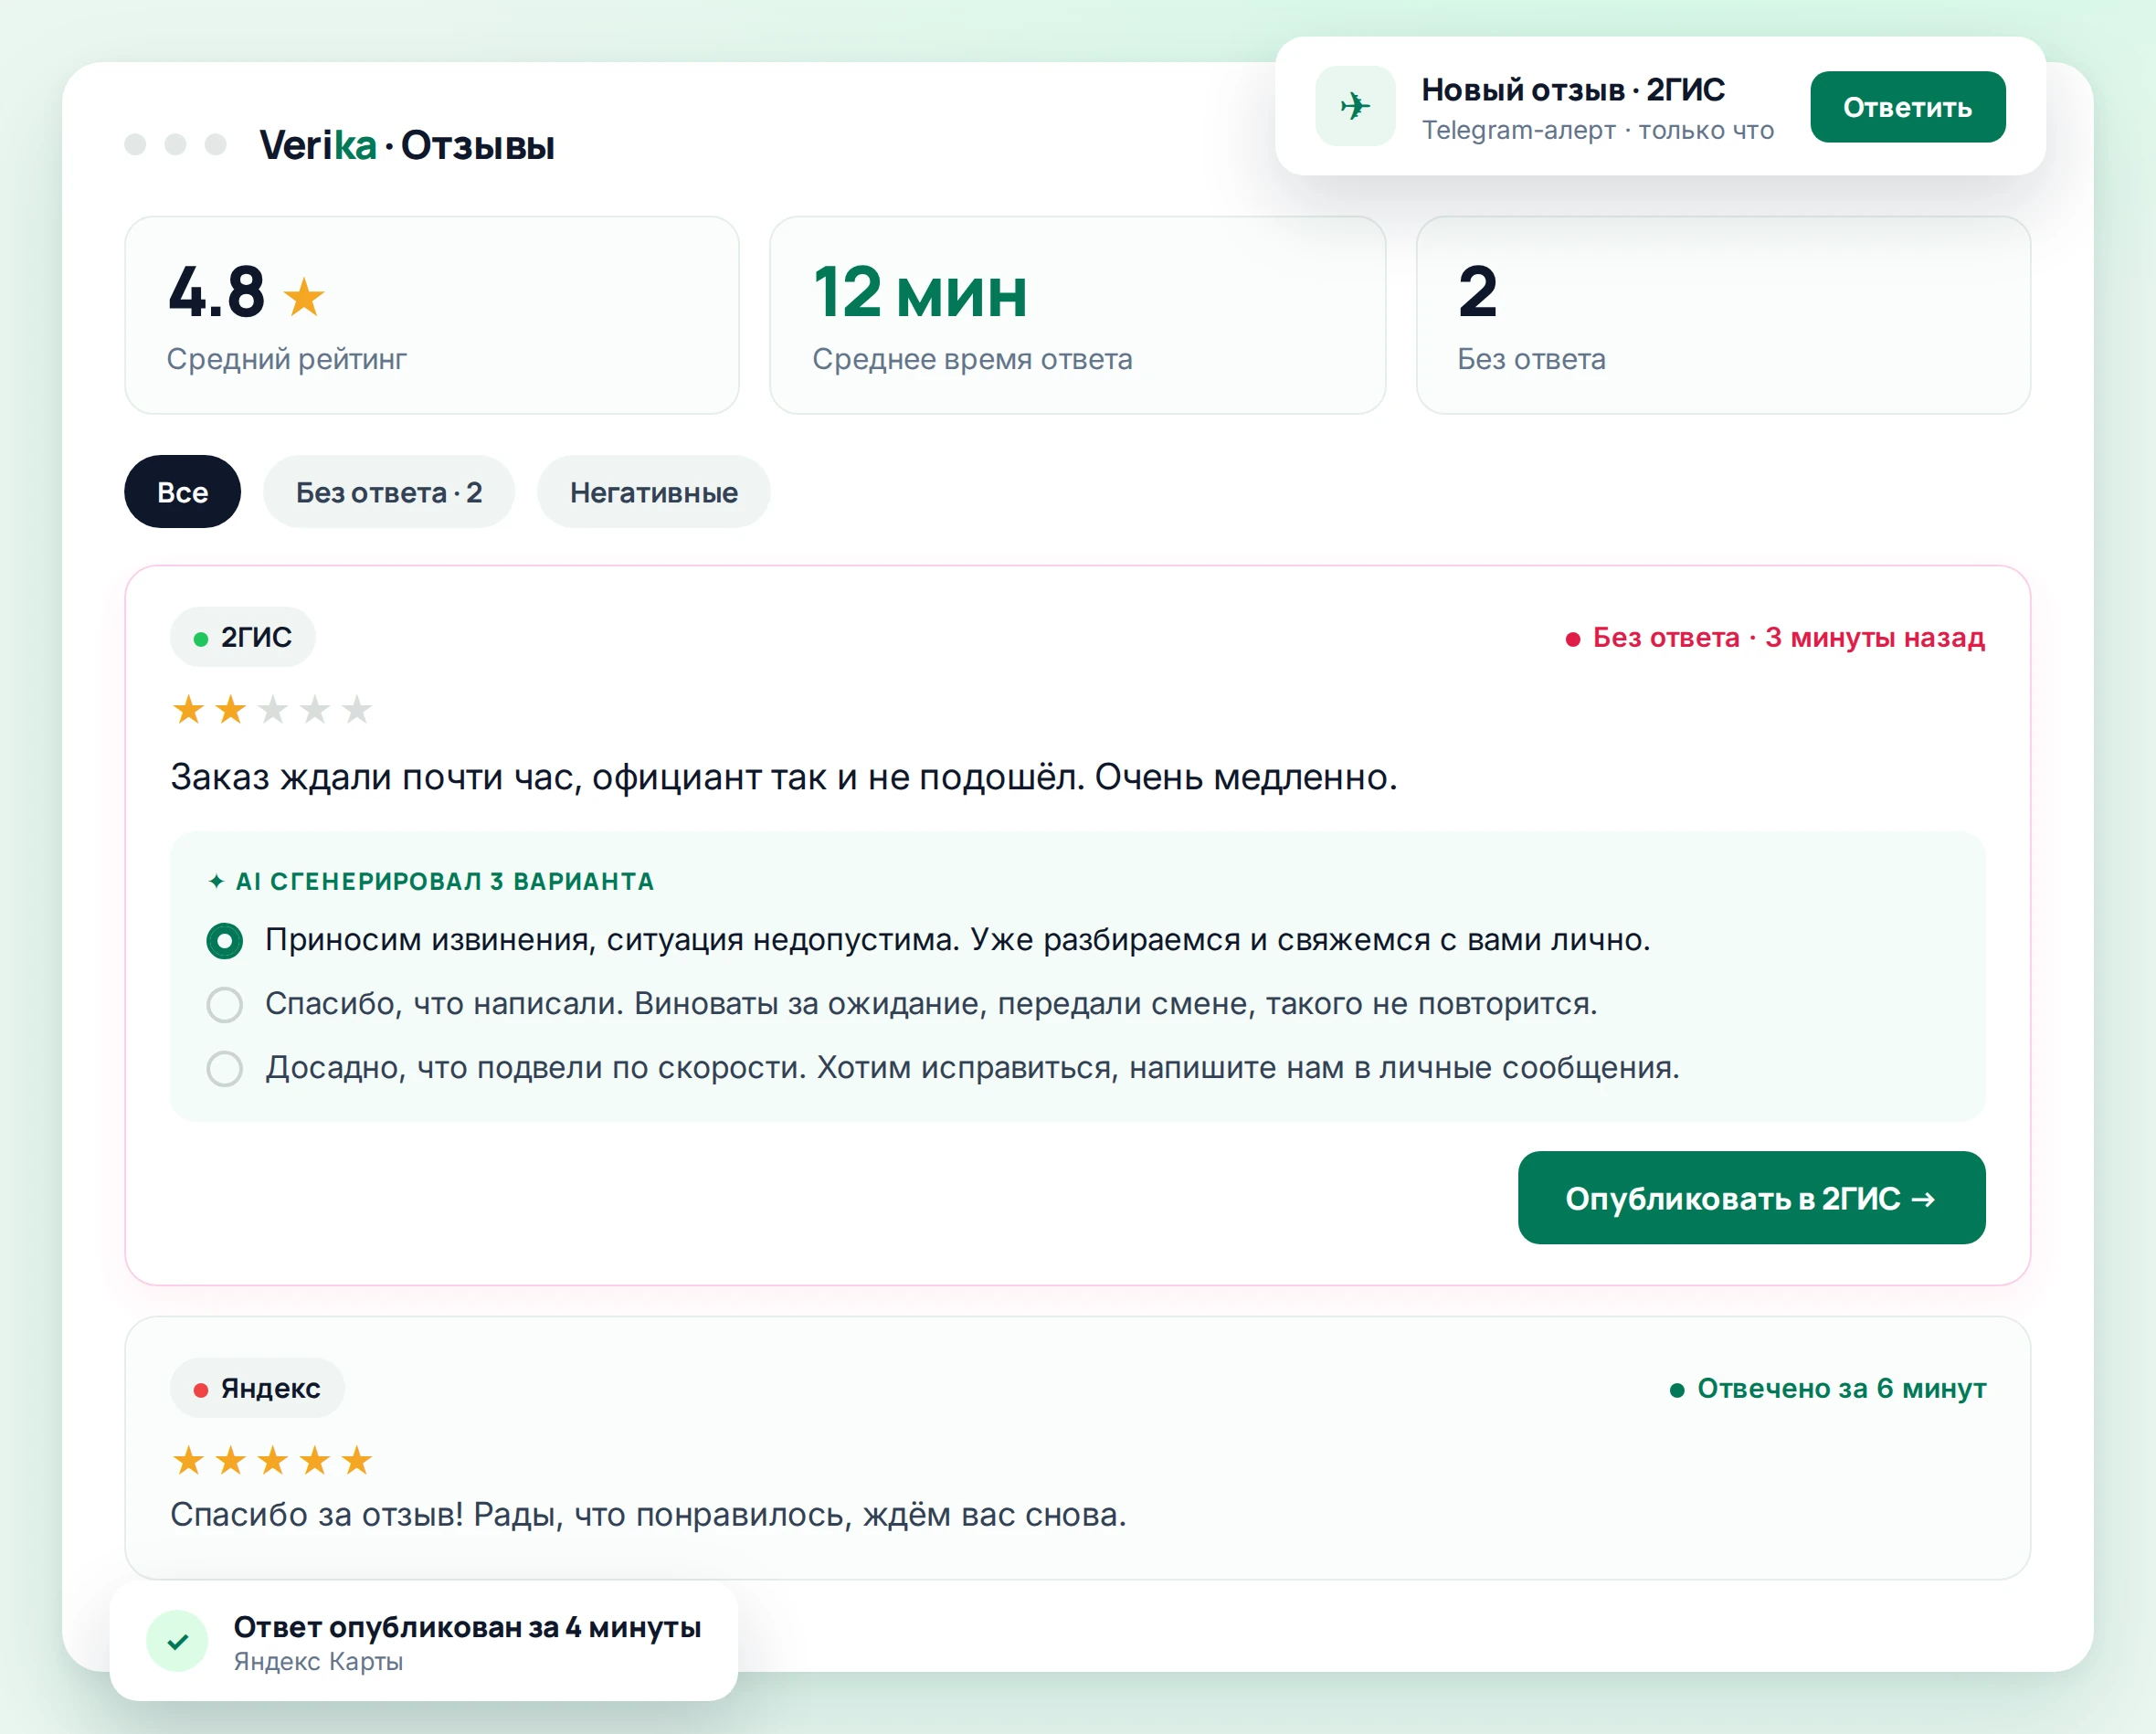Click the orange star next to 4.8 rating
2156x1734 pixels.
(x=303, y=297)
